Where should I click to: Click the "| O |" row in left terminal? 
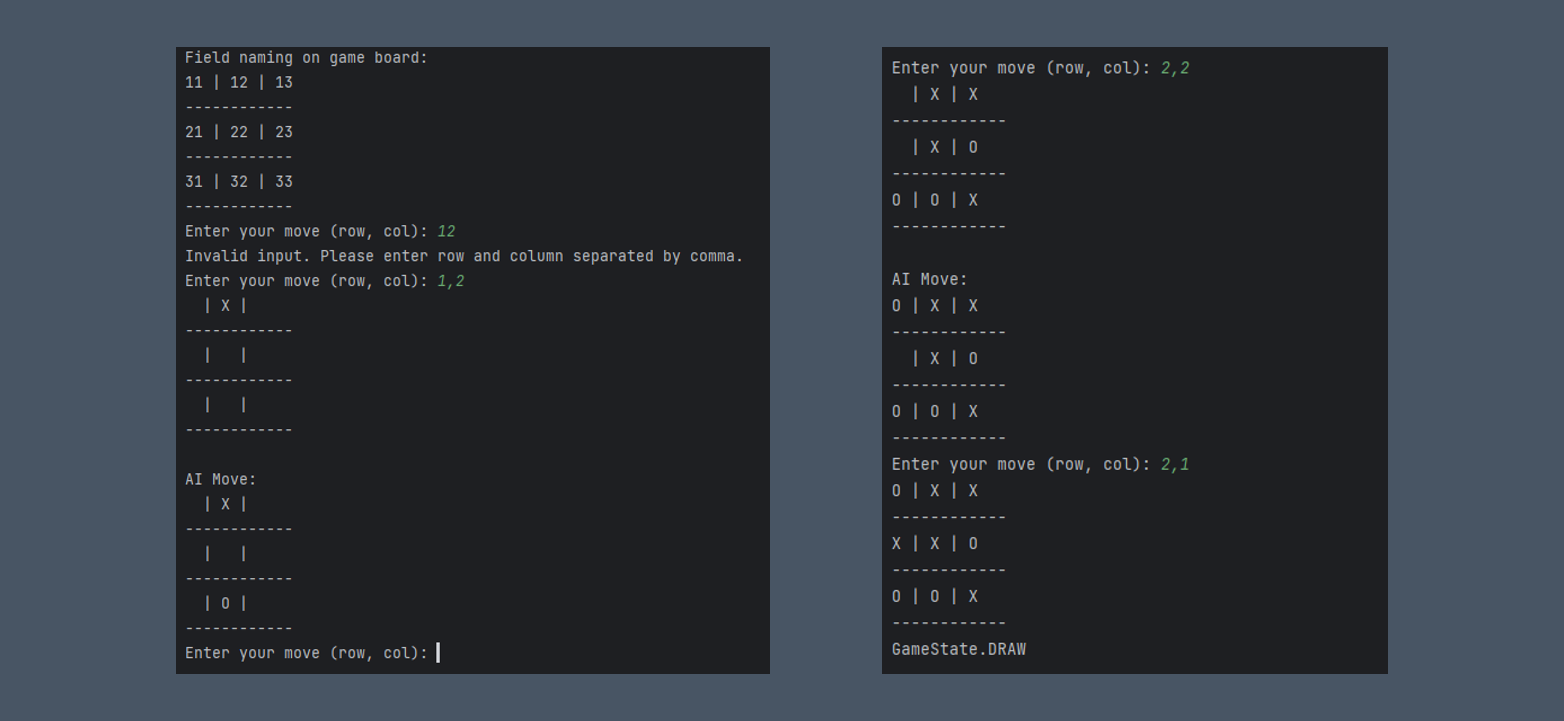pos(225,603)
